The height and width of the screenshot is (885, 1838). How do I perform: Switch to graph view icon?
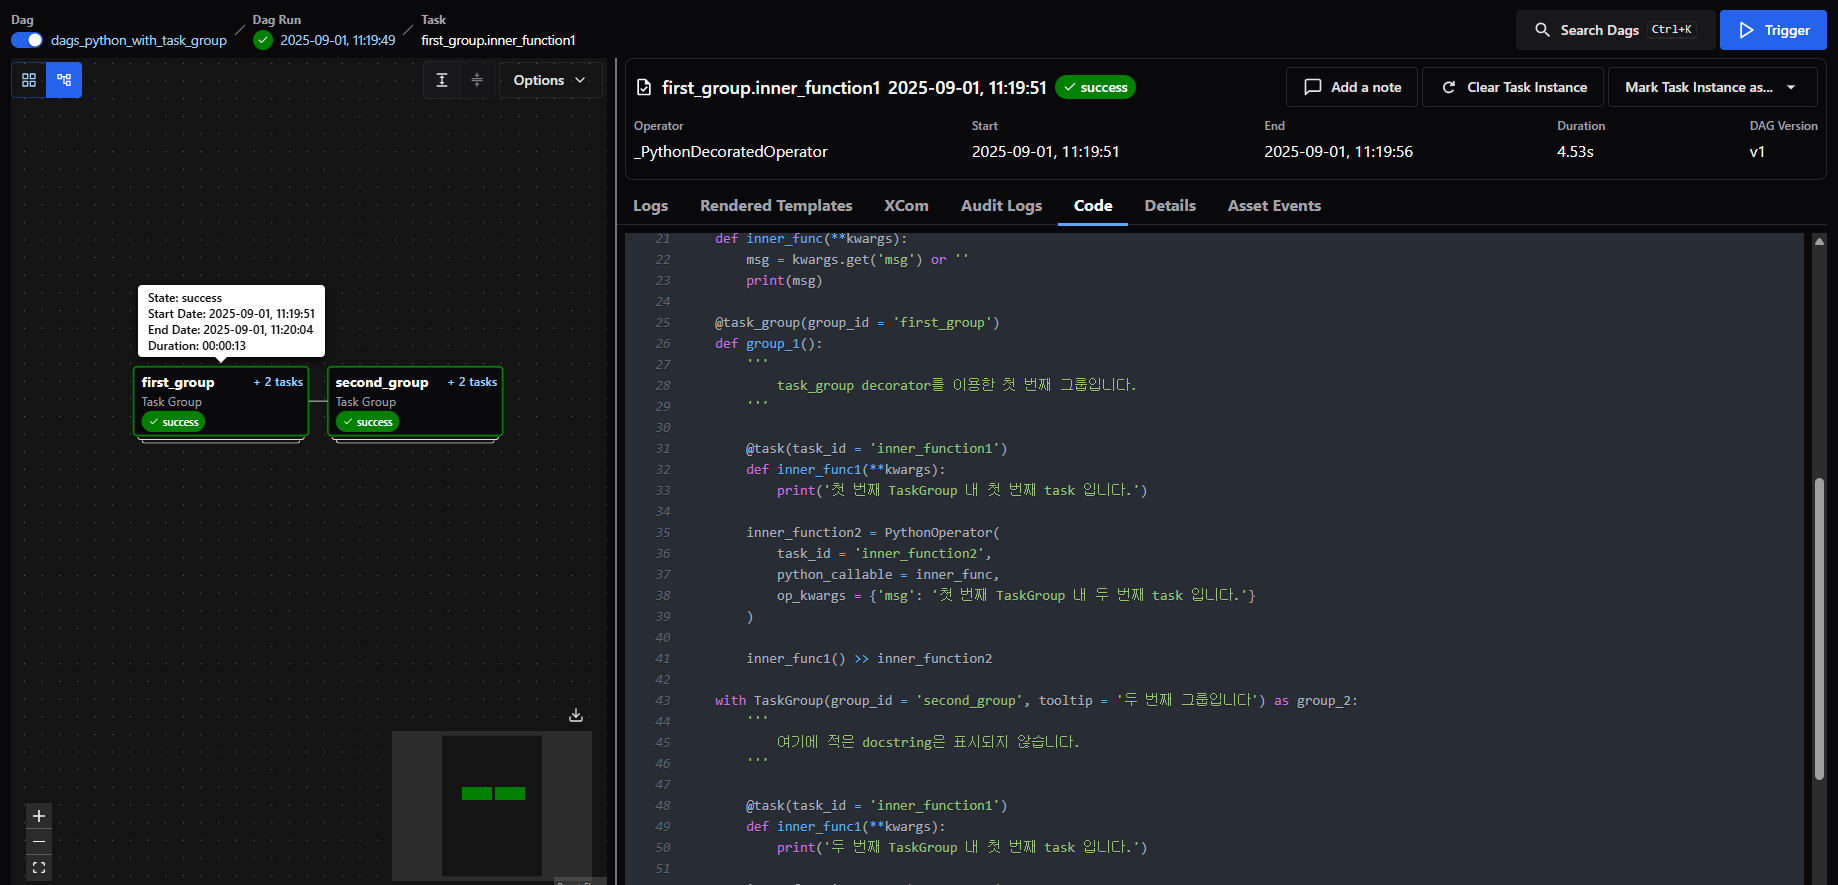(x=64, y=80)
